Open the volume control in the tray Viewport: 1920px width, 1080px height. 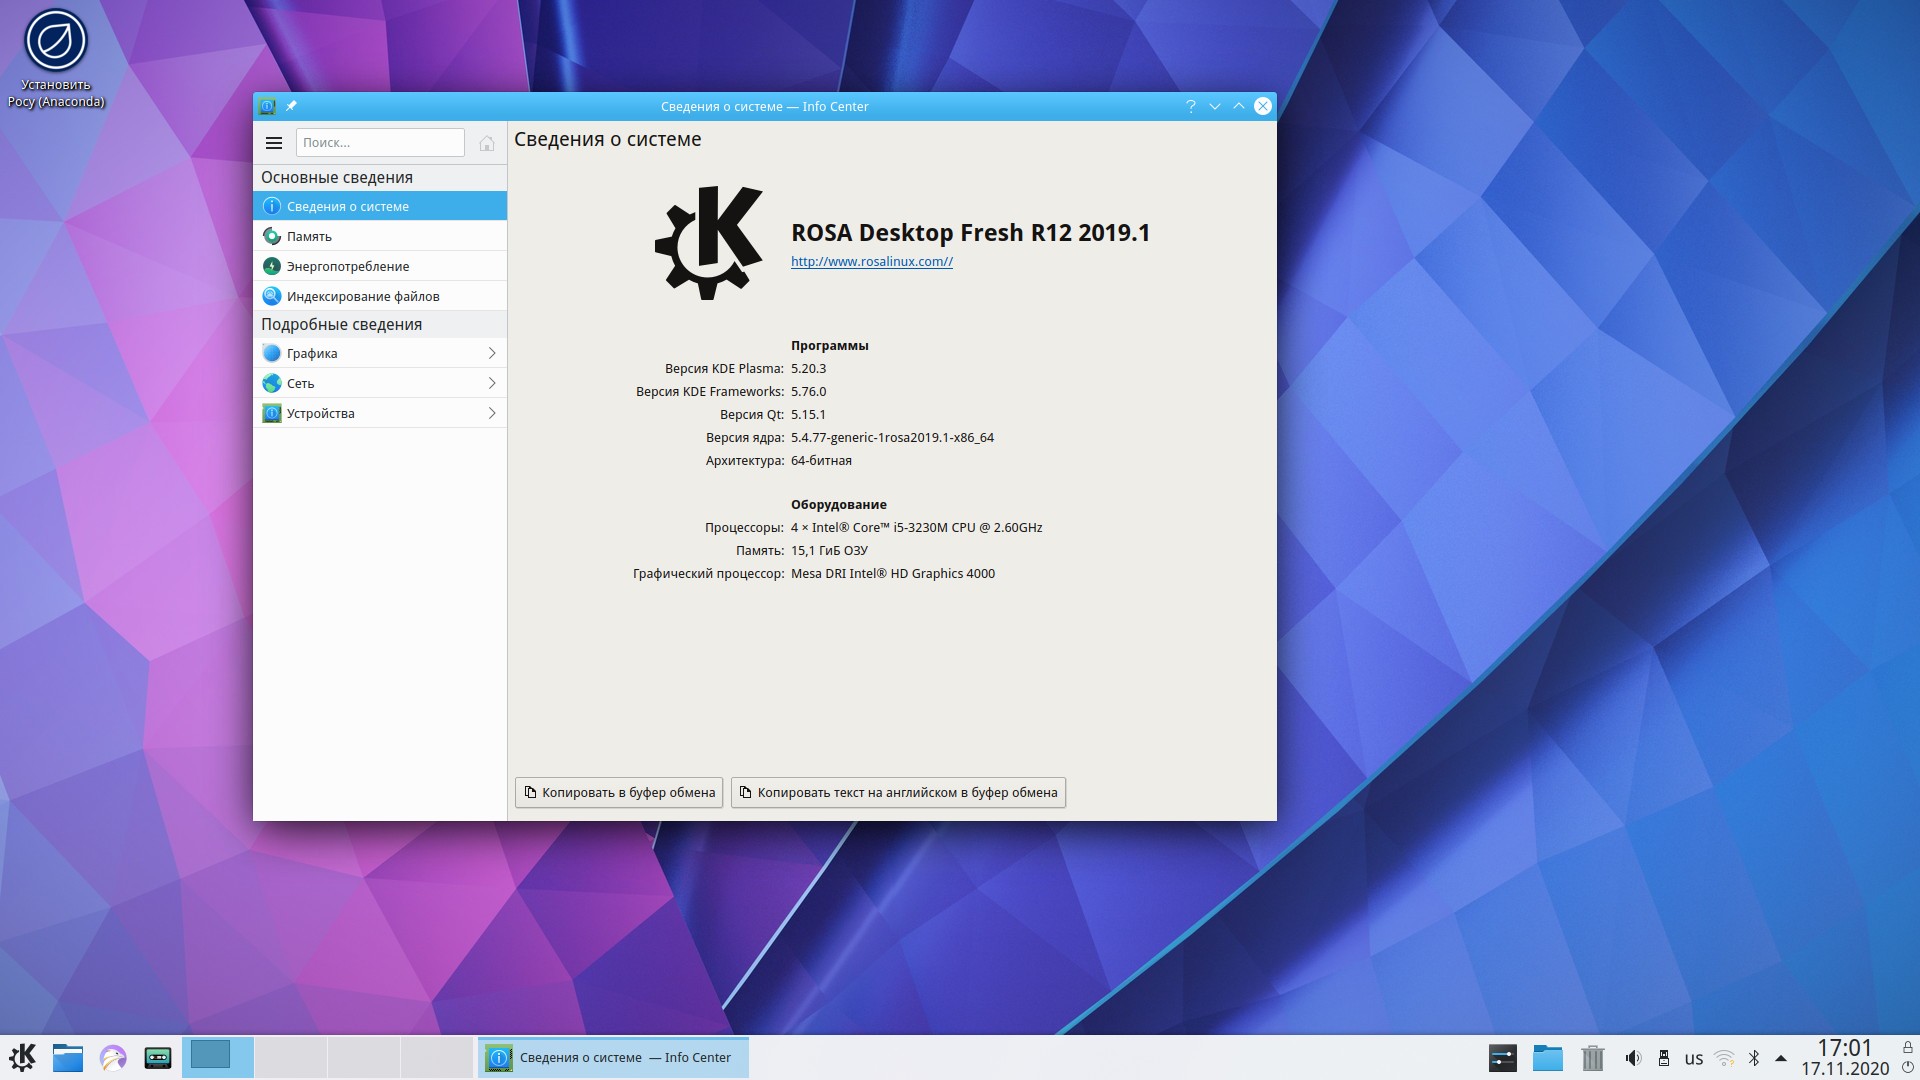(x=1632, y=1058)
